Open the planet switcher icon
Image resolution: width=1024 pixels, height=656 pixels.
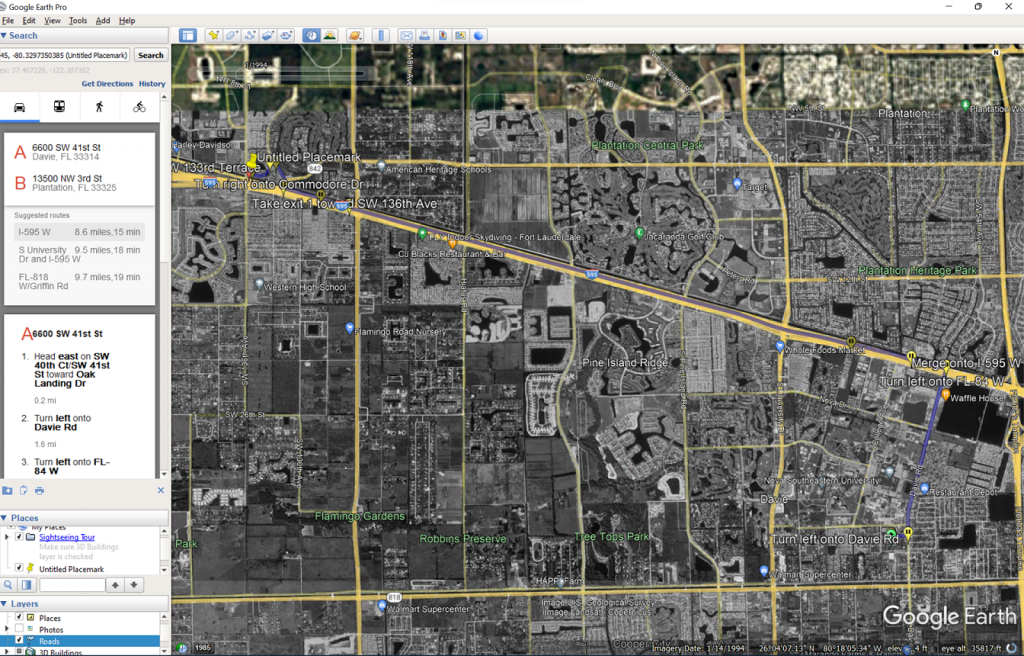click(355, 35)
